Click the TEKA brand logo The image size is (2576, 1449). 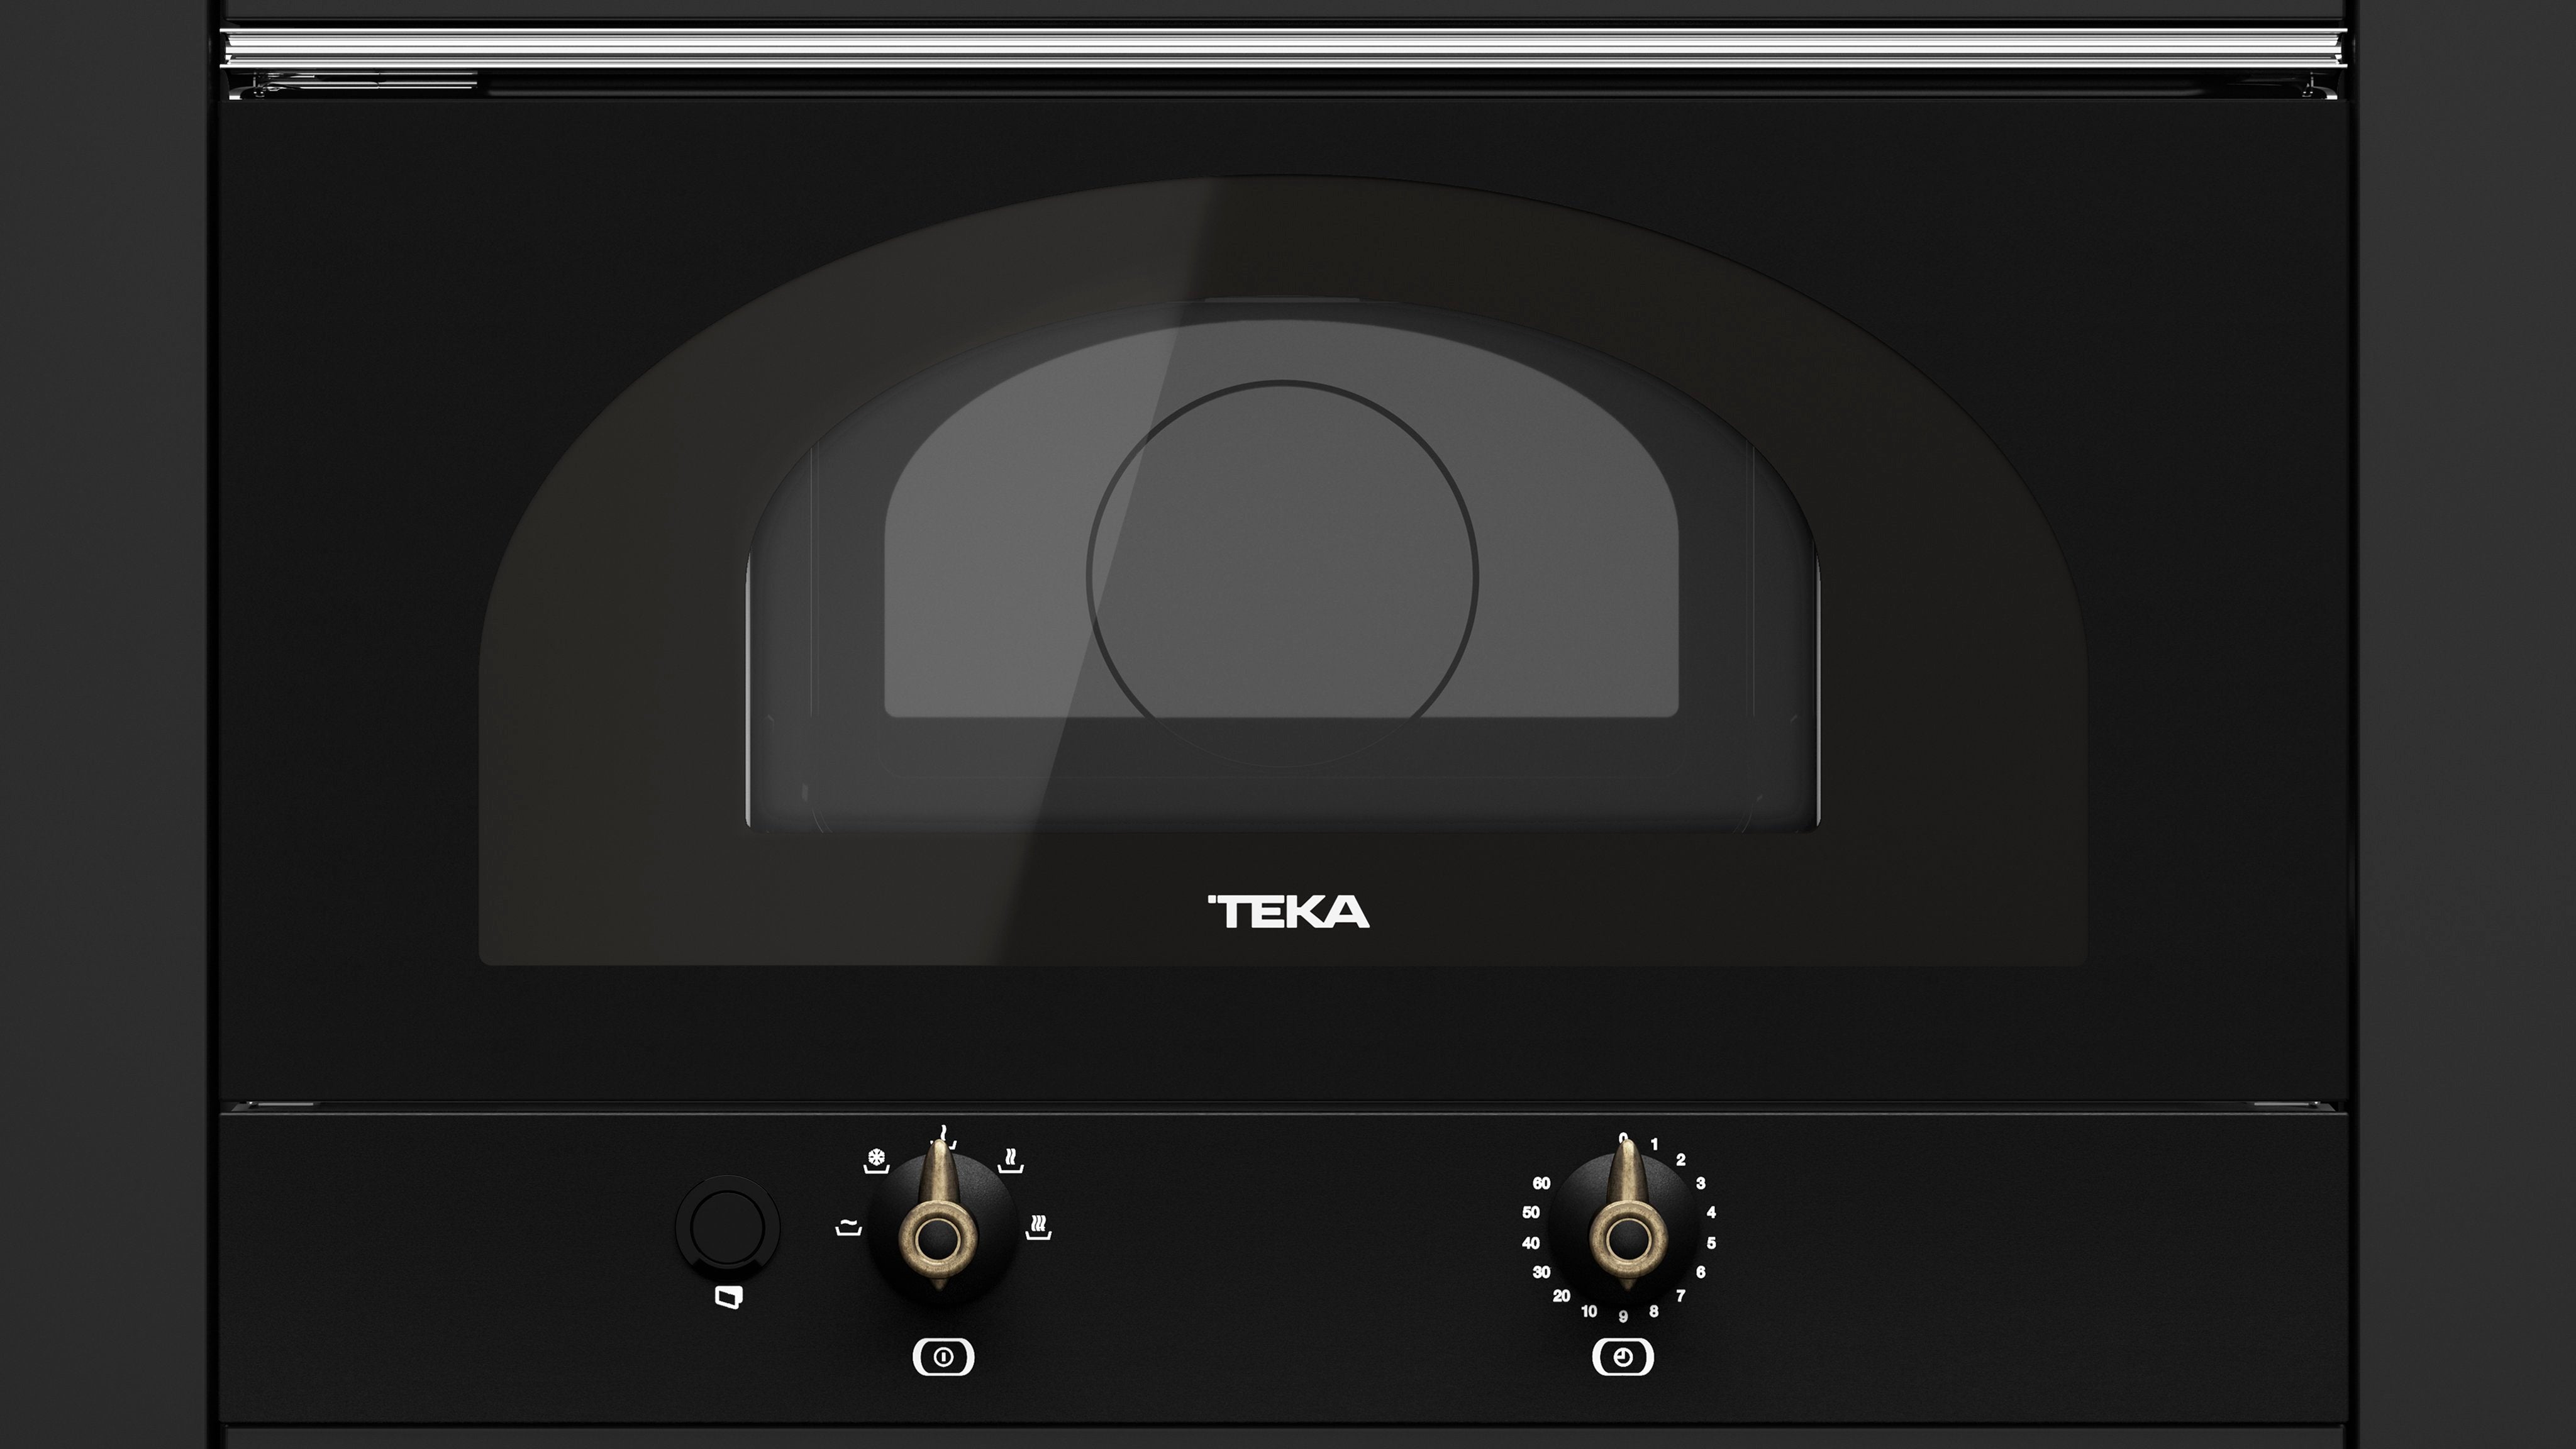[x=1288, y=912]
